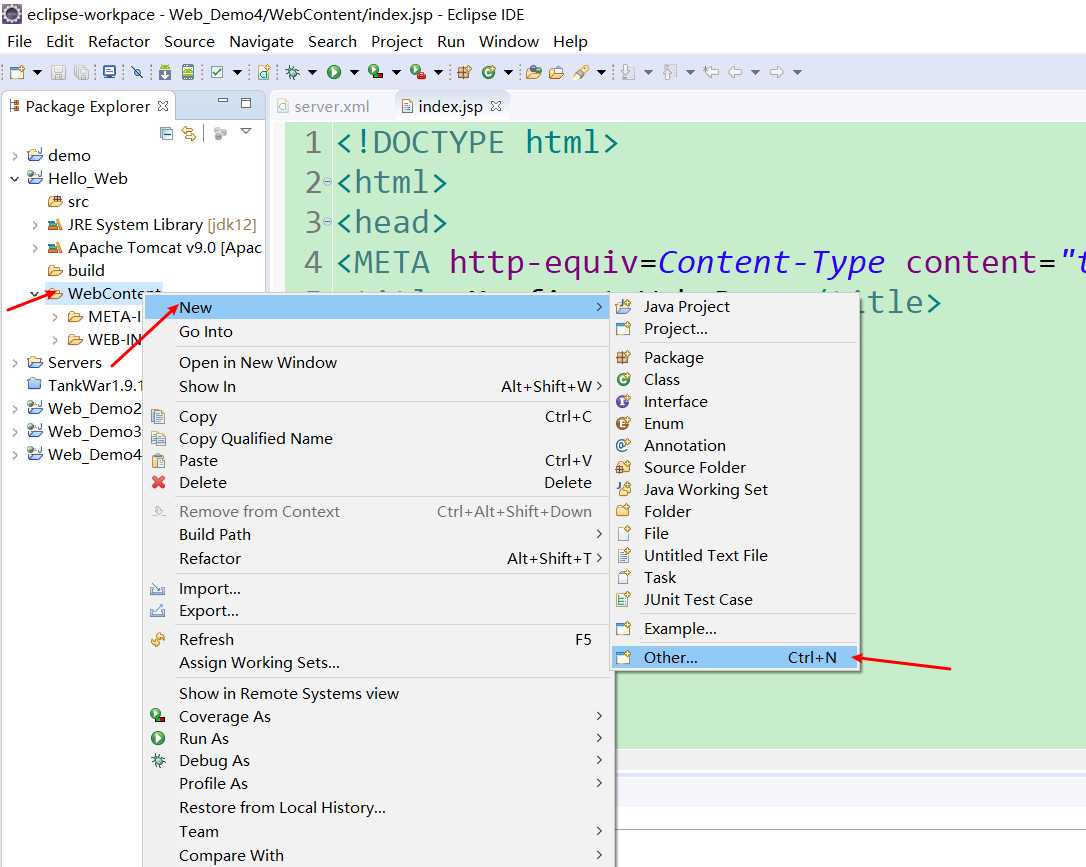Click the Forward navigation arrow
This screenshot has width=1086, height=867.
click(x=776, y=72)
